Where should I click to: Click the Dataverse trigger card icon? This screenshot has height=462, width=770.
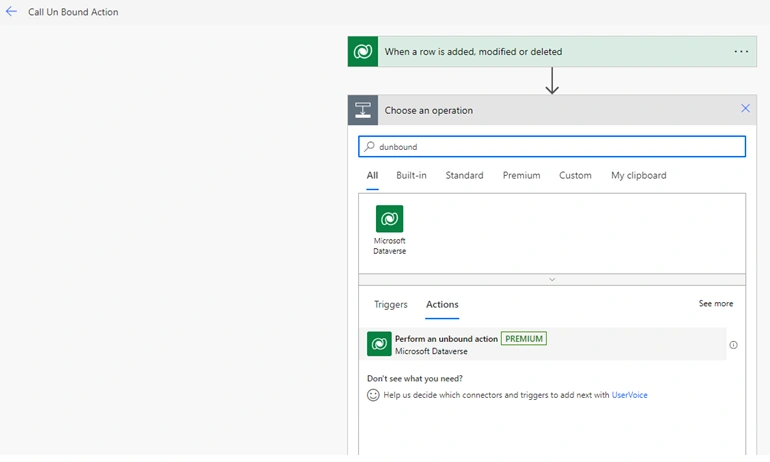click(x=363, y=52)
